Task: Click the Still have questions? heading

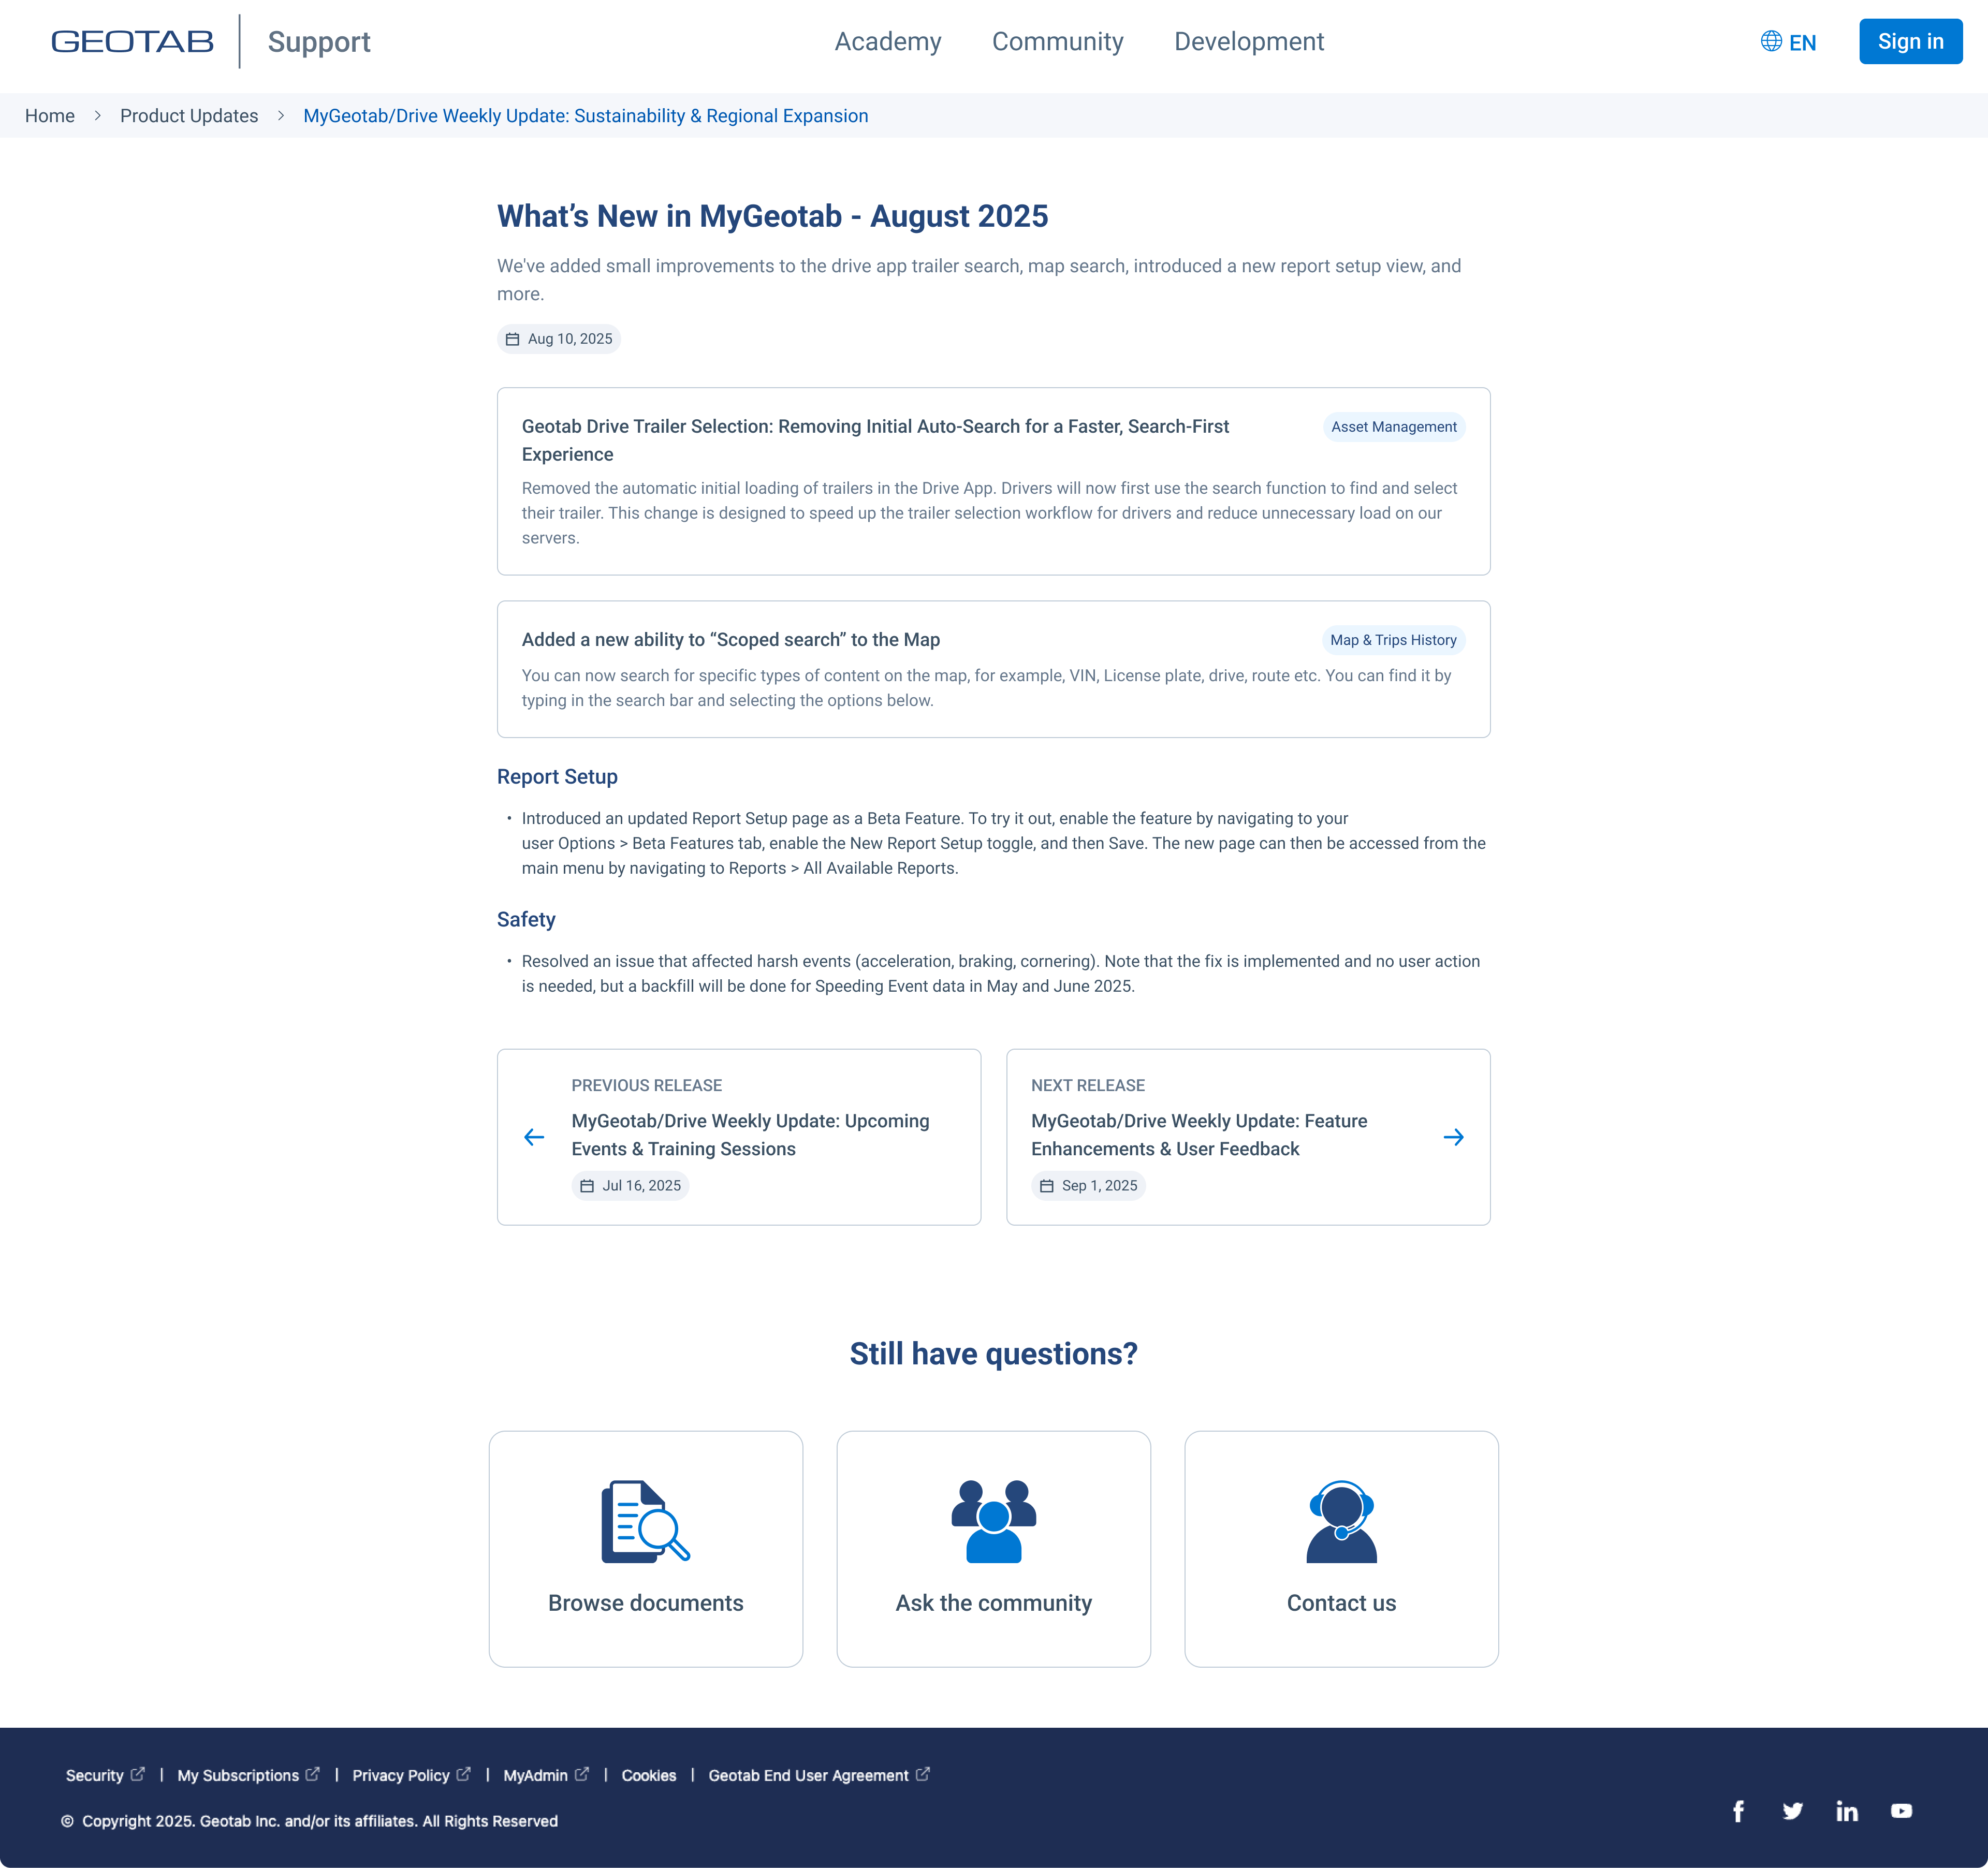Action: point(994,1353)
